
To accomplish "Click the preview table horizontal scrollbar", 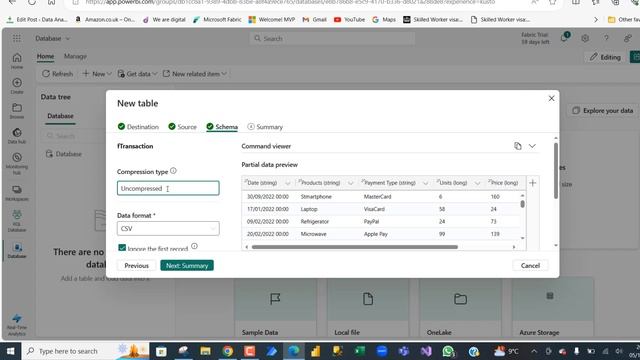I will tap(355, 247).
